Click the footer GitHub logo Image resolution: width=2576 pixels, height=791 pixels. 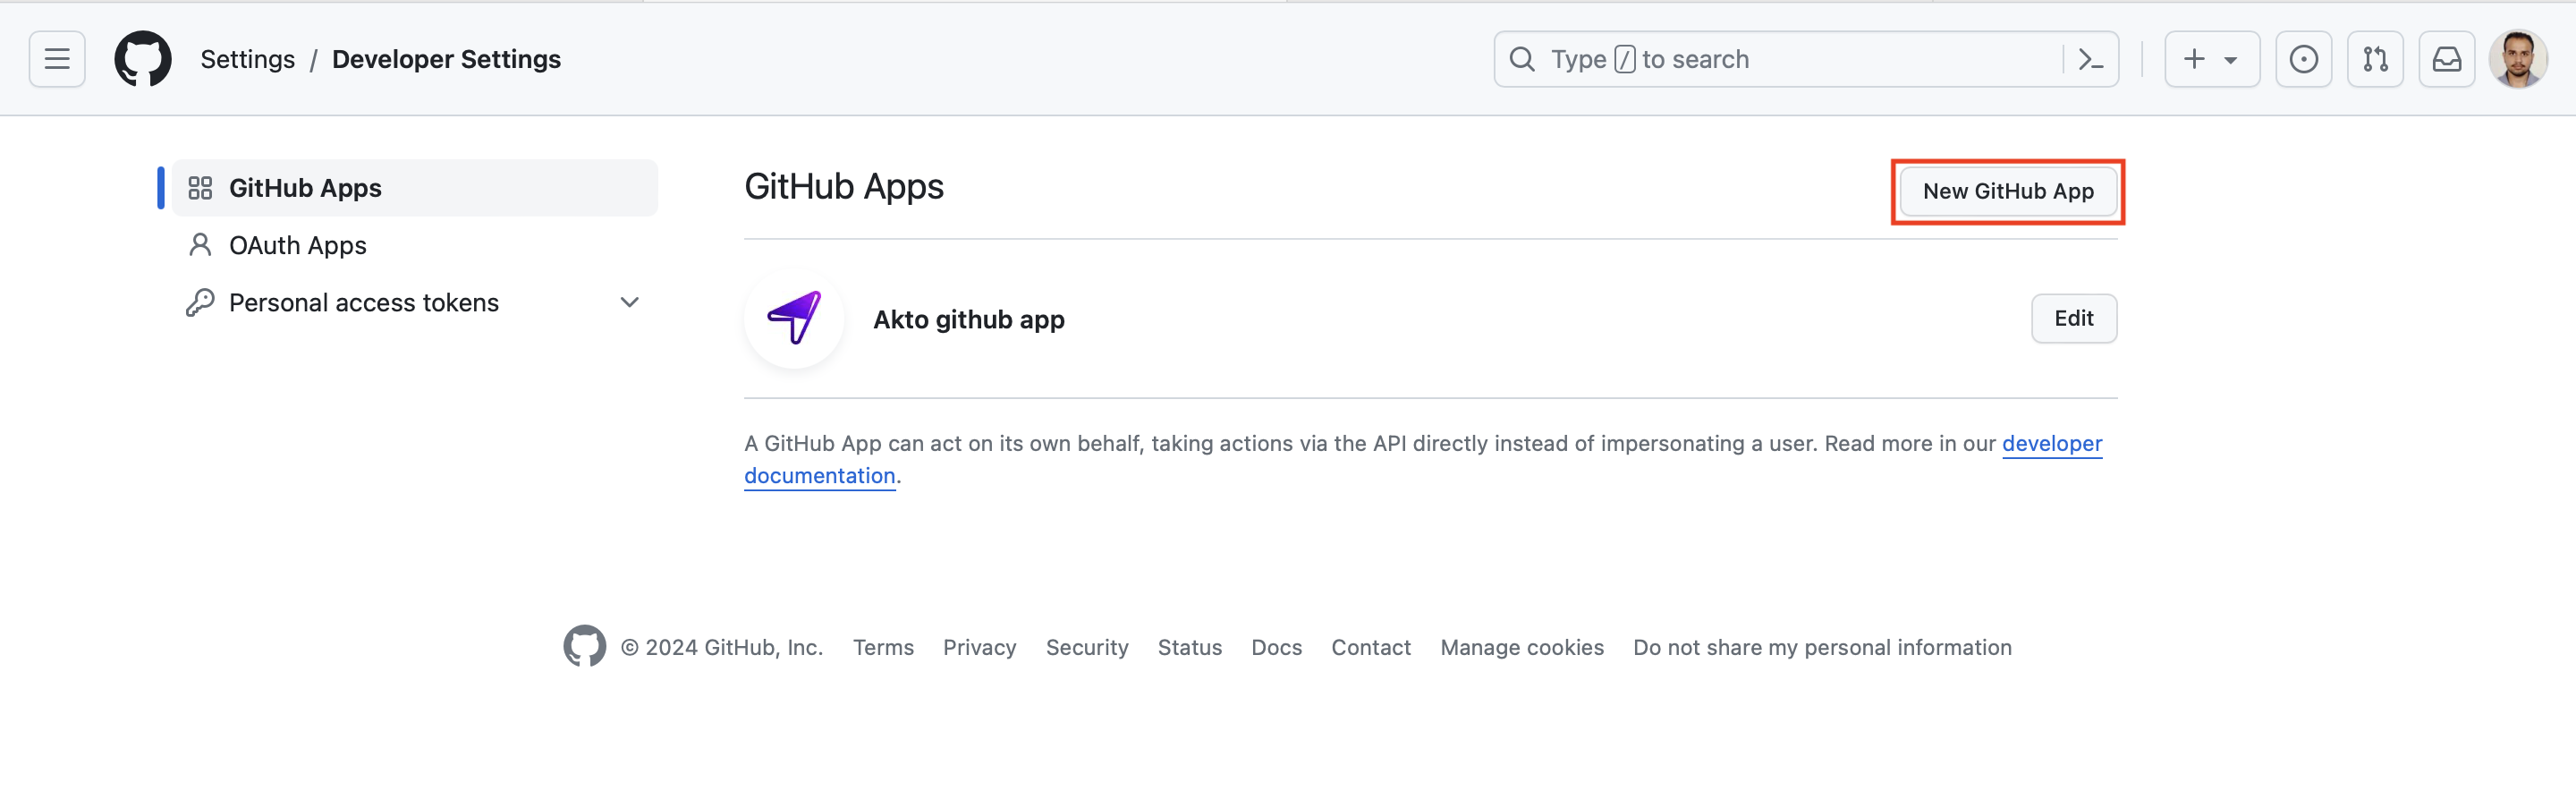584,647
